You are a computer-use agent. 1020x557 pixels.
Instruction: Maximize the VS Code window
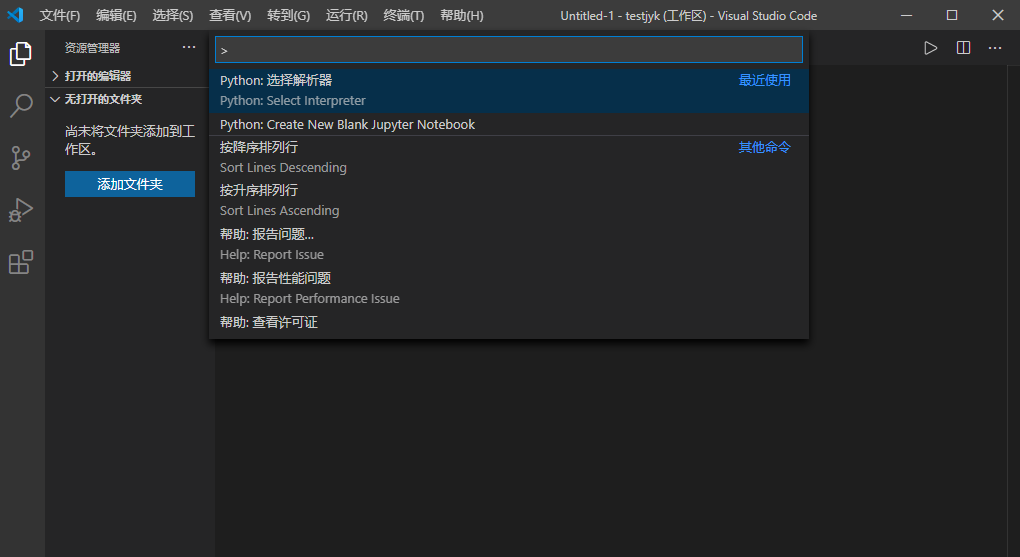tap(952, 15)
